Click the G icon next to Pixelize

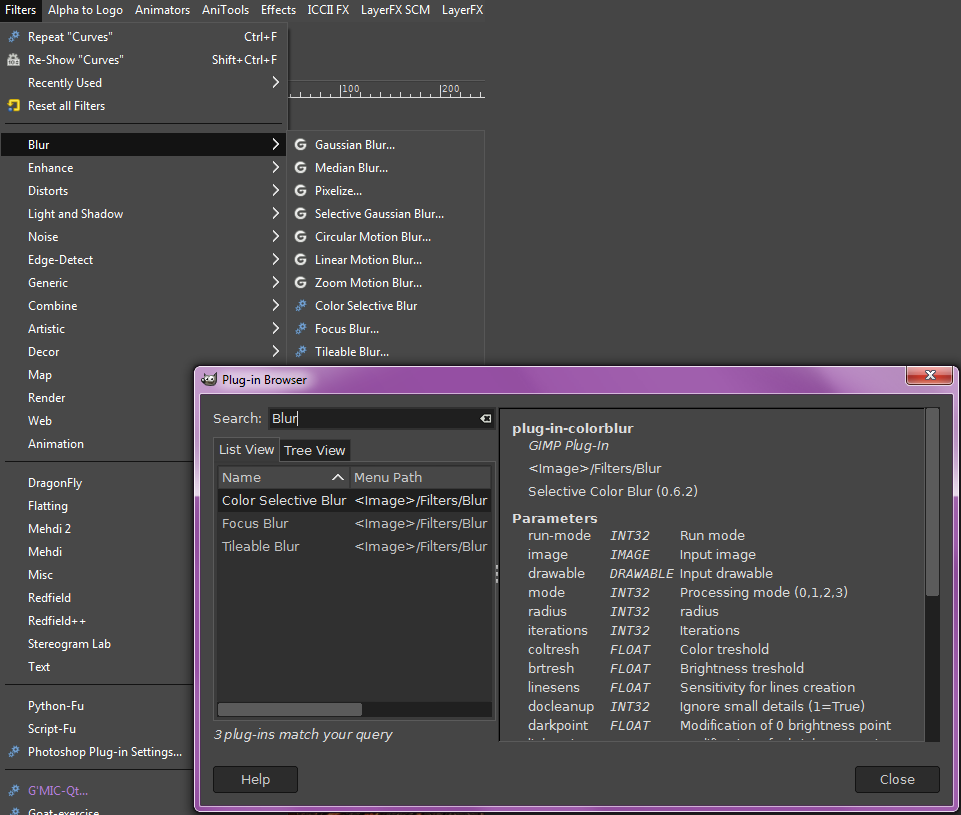point(300,191)
